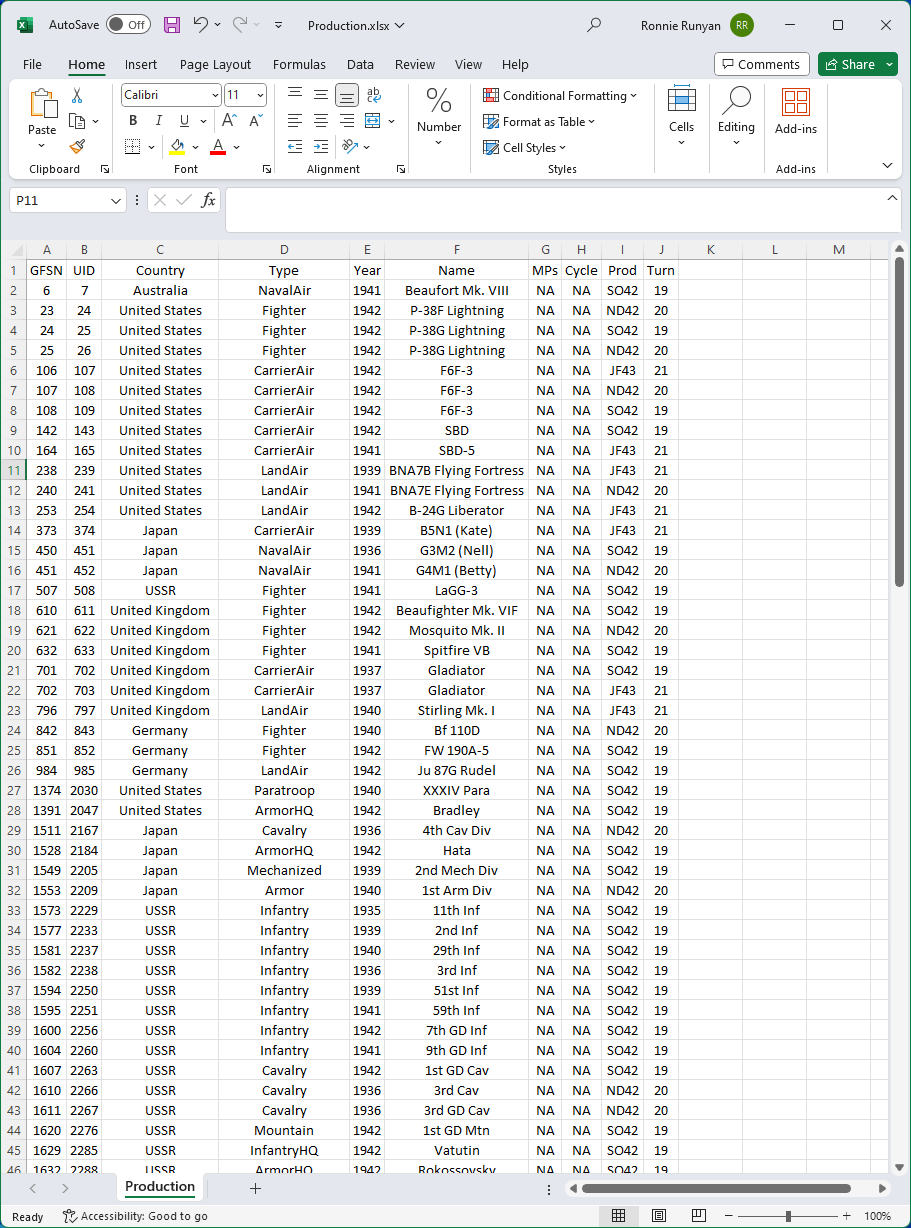Toggle Bold formatting

(x=133, y=120)
